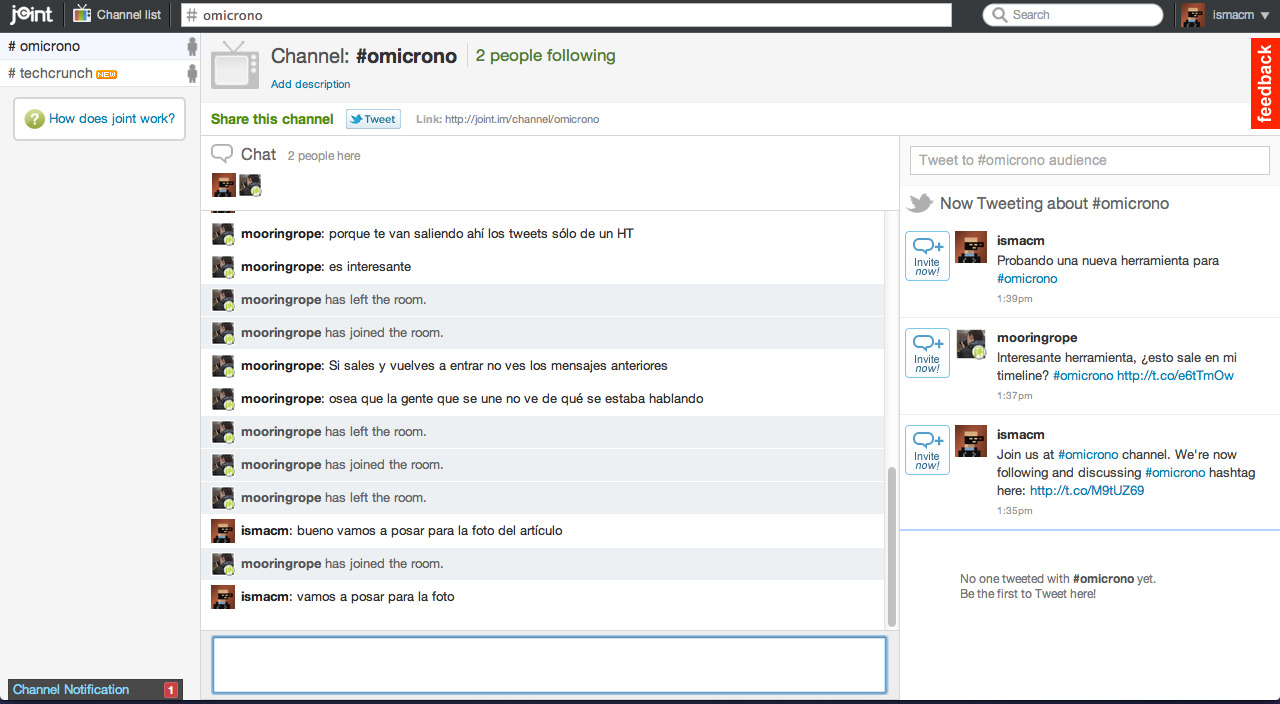The width and height of the screenshot is (1280, 704).
Task: Click the question mark help icon
Action: coord(35,119)
